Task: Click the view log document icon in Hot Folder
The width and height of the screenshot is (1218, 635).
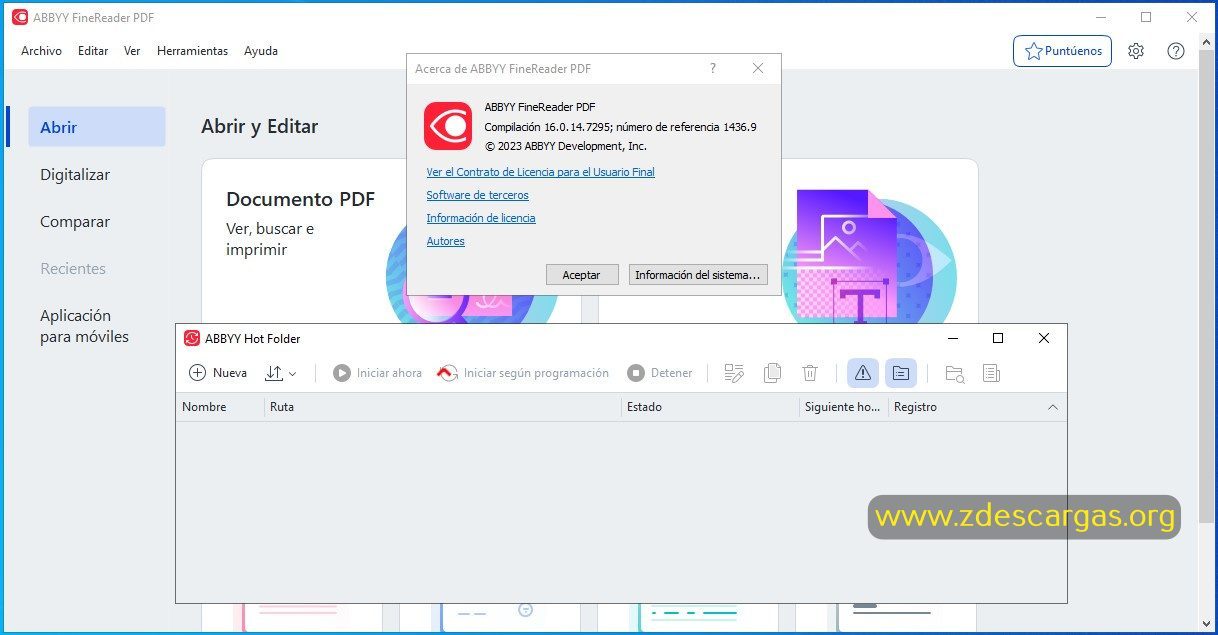Action: [x=991, y=373]
